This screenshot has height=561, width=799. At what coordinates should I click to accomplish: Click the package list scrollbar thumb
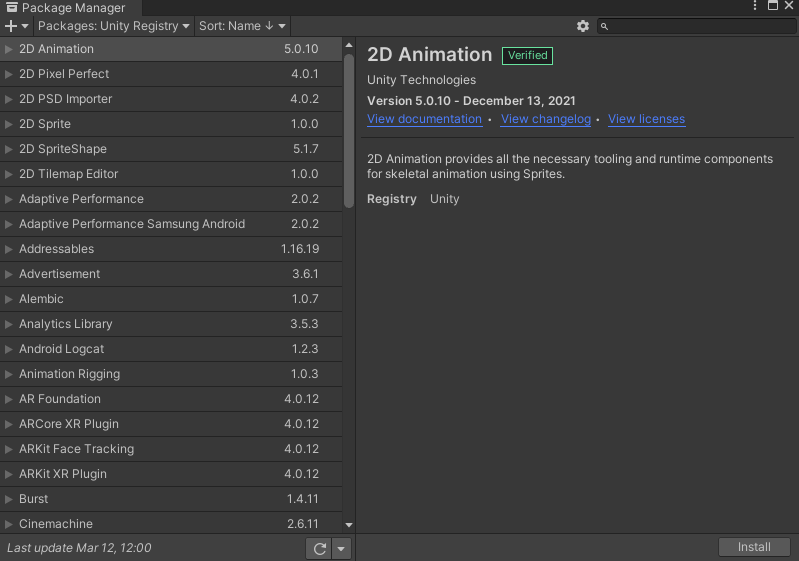coord(349,131)
